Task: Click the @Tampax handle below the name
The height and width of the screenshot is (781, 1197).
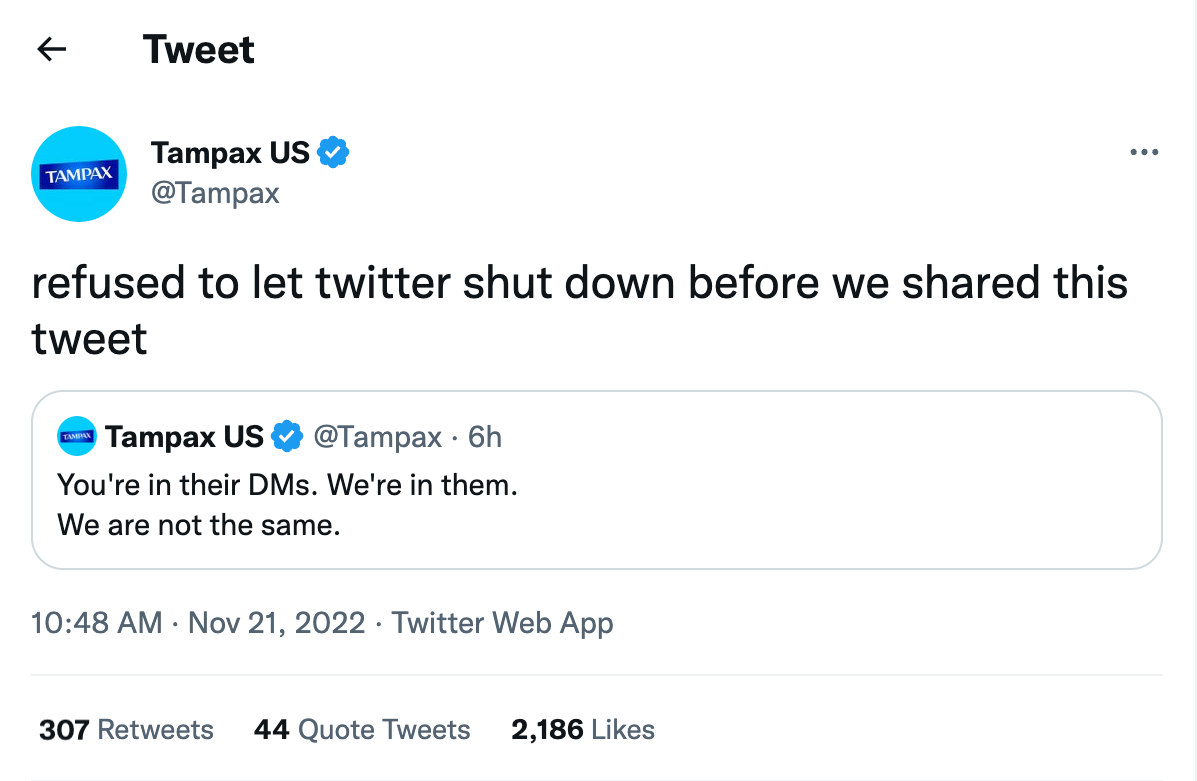Action: pyautogui.click(x=215, y=193)
